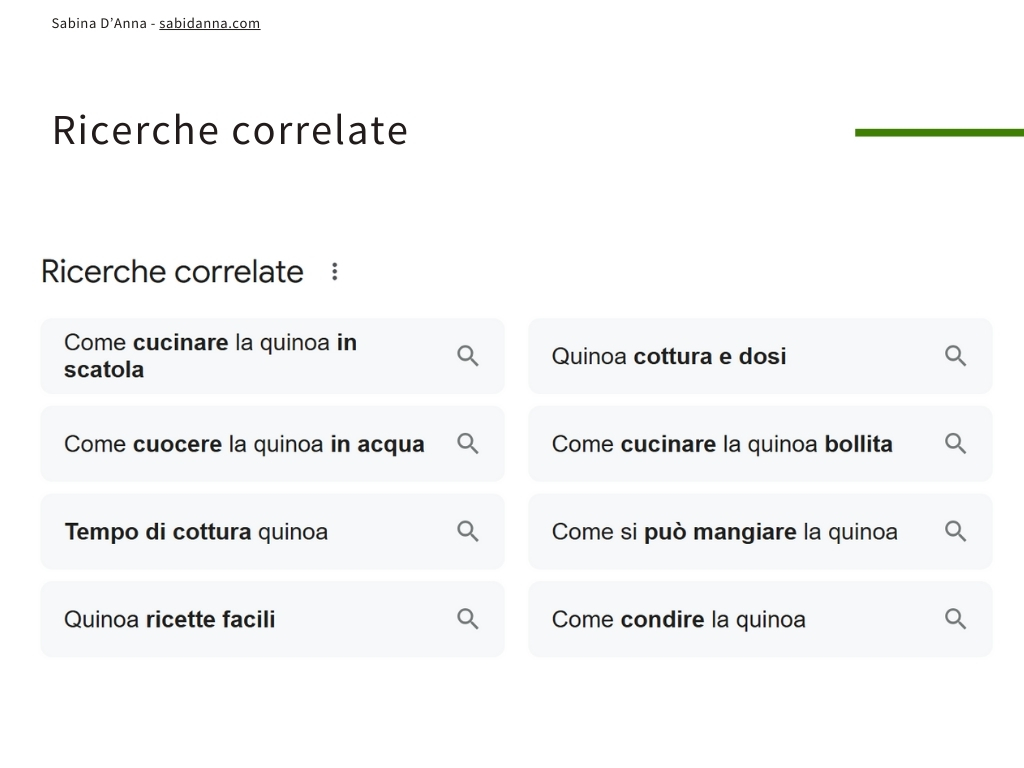Viewport: 1024px width, 768px height.
Task: Click search icon beside Quinoa ricette facili
Action: (x=468, y=618)
